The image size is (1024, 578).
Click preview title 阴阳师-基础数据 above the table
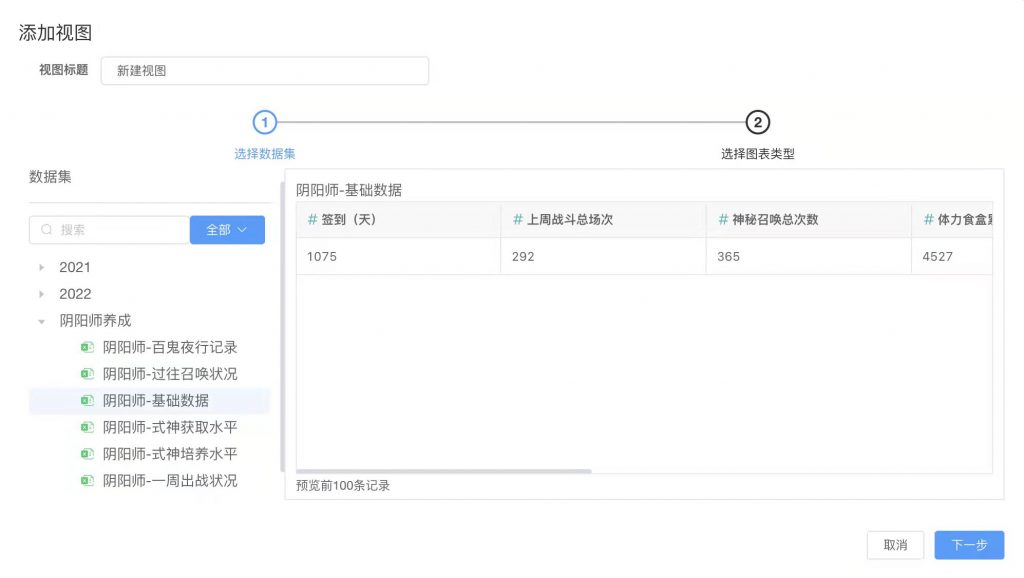click(349, 190)
